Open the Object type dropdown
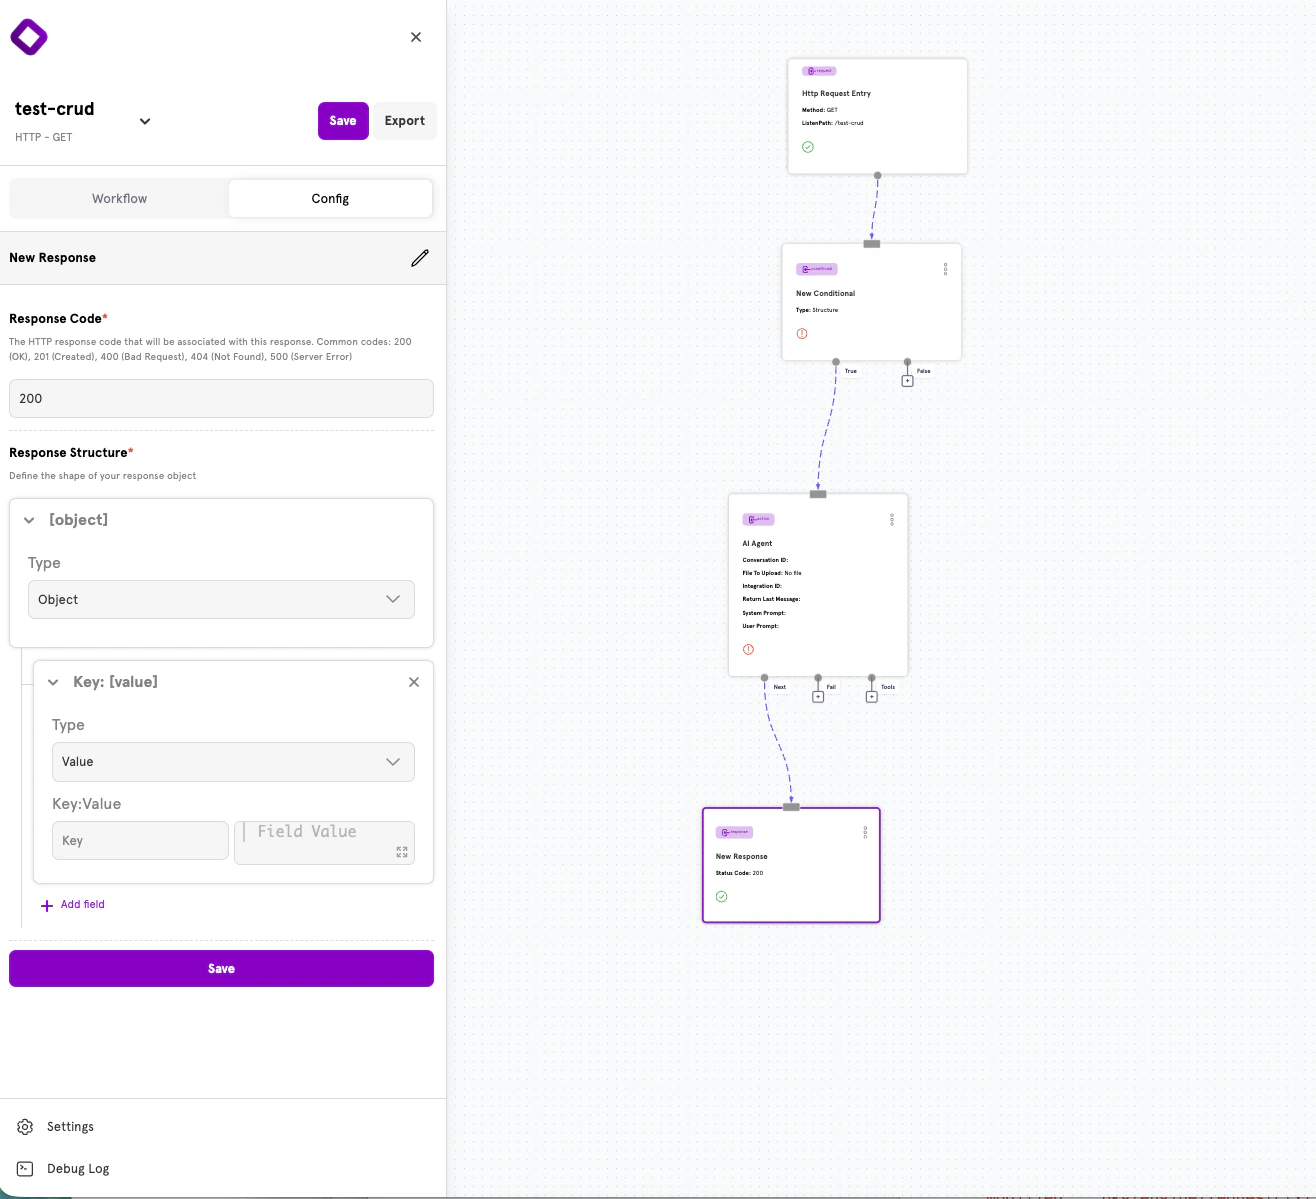The height and width of the screenshot is (1199, 1316). pyautogui.click(x=221, y=599)
